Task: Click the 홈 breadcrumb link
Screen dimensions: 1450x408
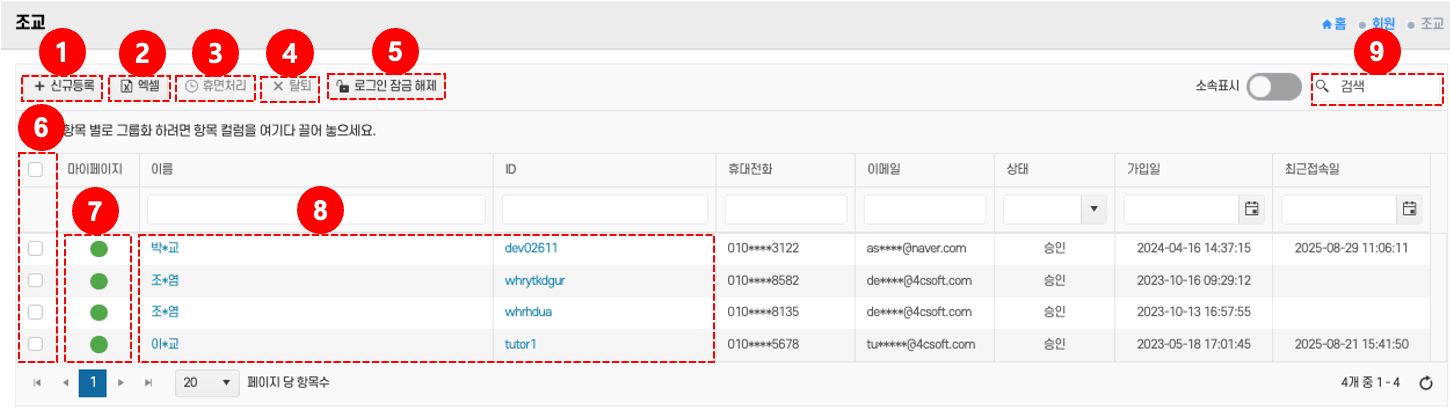Action: (1333, 23)
